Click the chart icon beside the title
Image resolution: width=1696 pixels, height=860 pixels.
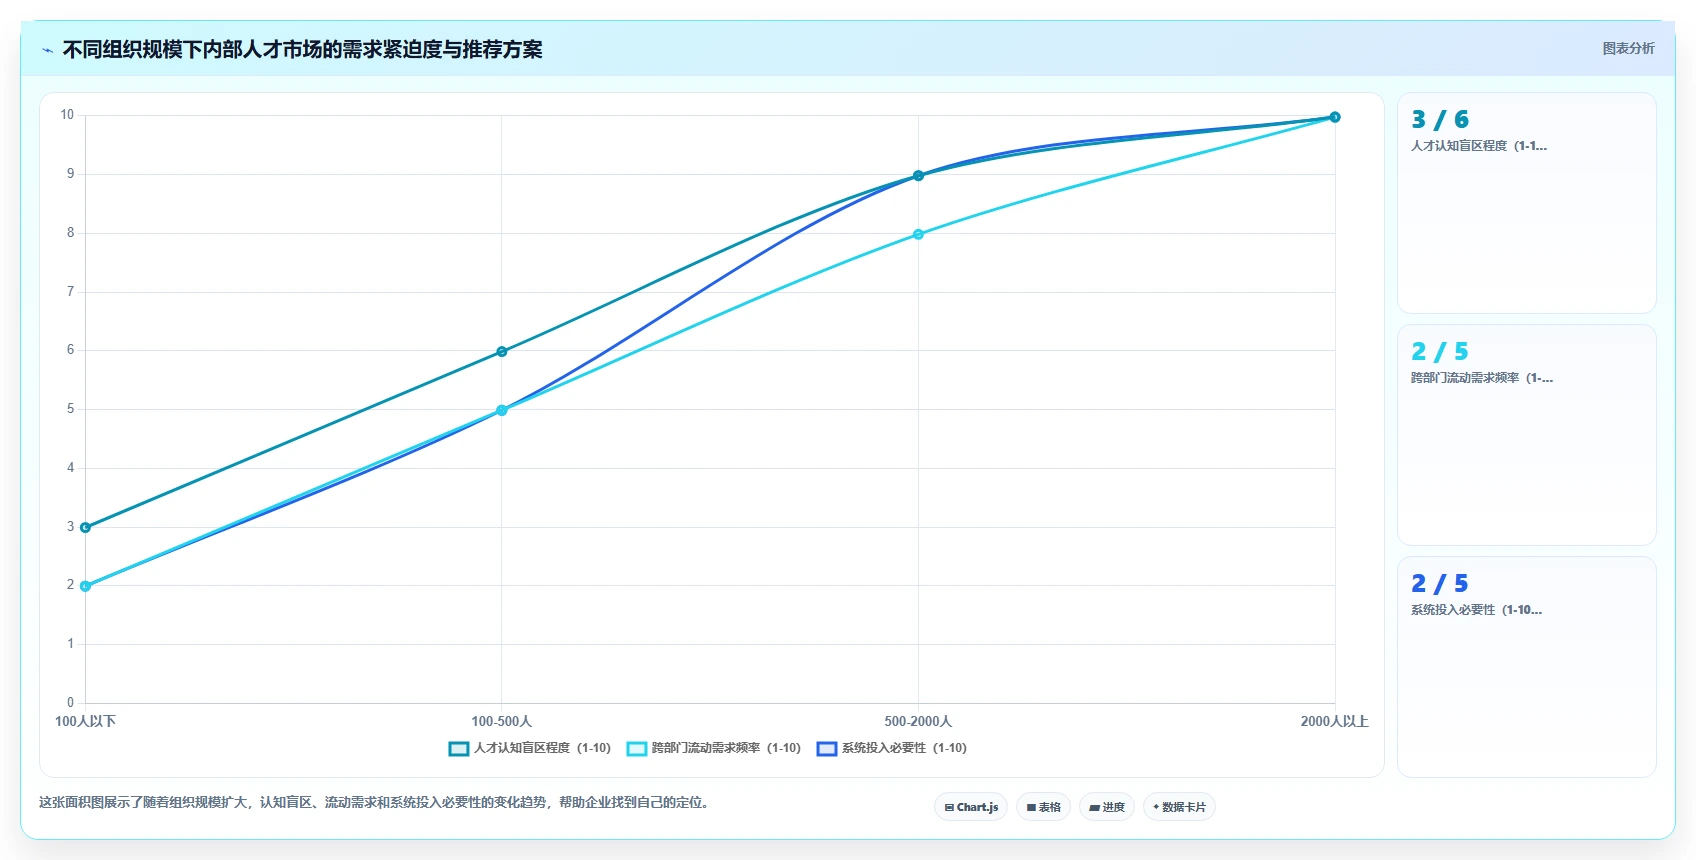[47, 50]
